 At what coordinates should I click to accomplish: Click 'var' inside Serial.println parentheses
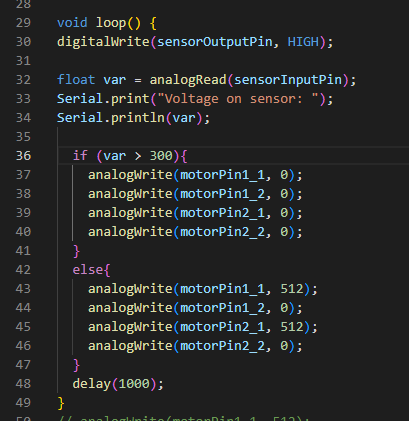(x=184, y=118)
